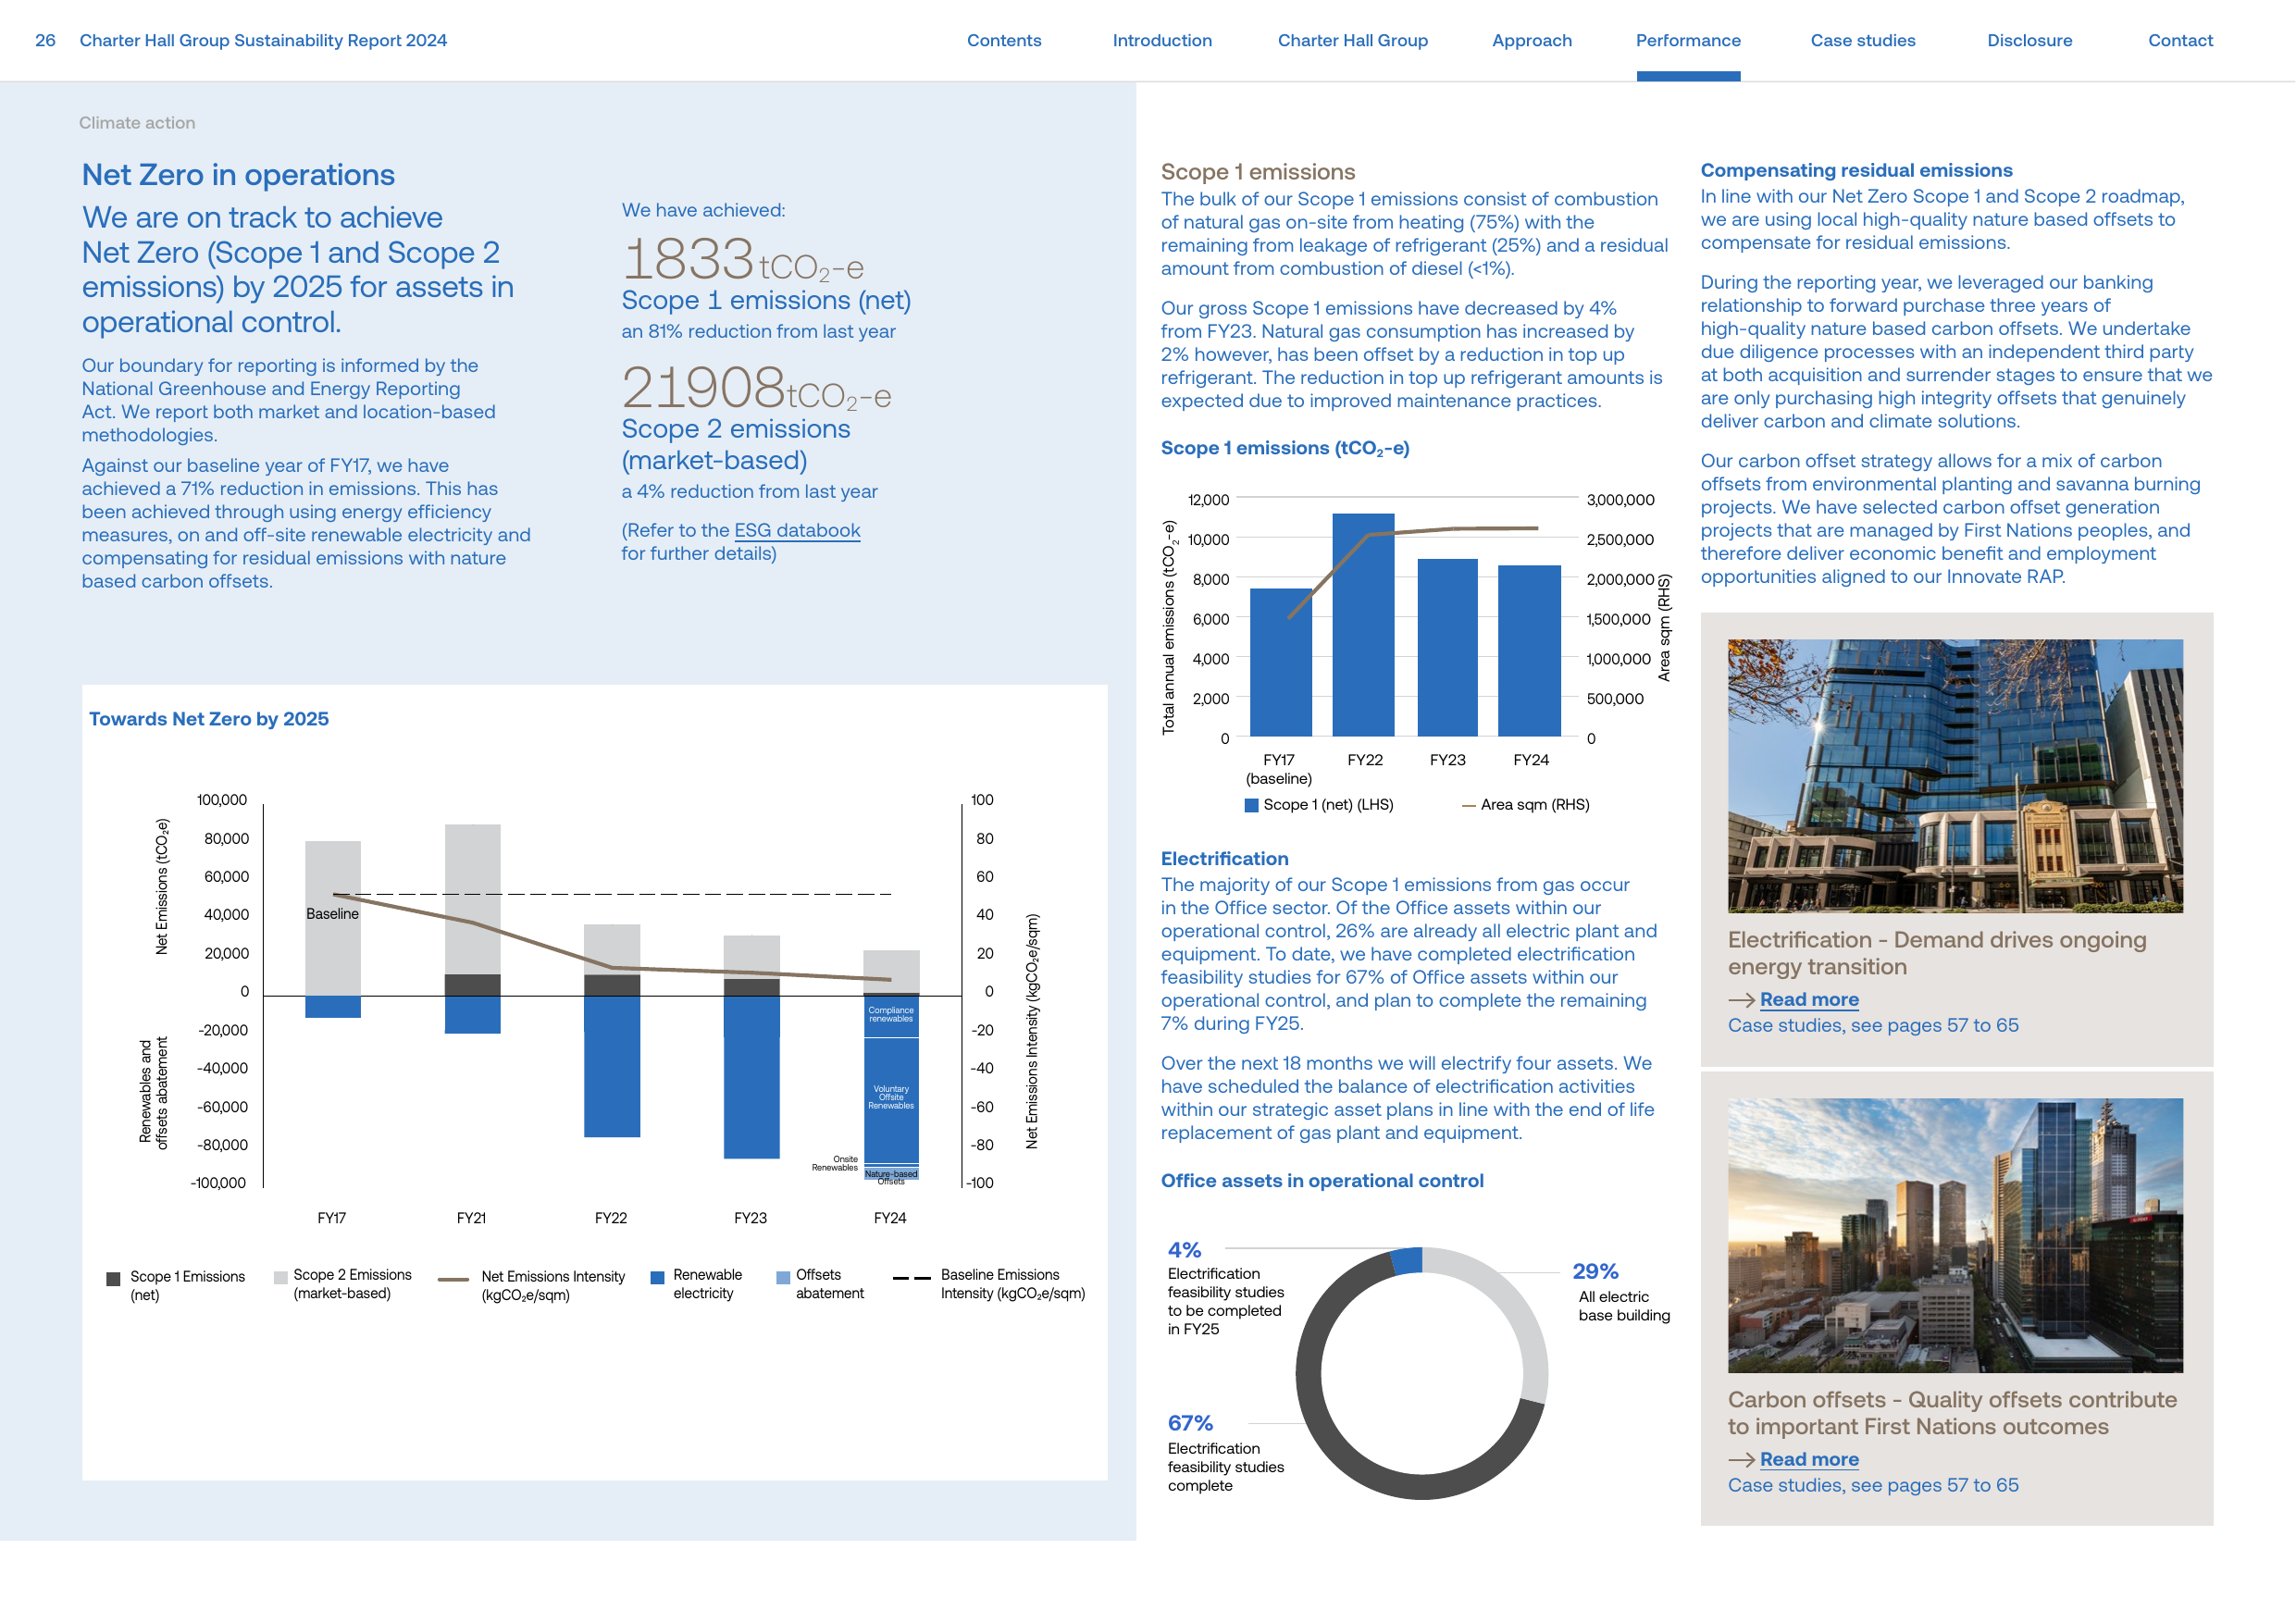Click the Towards Net Zero by 2025 title
The image size is (2296, 1623).
click(x=209, y=720)
